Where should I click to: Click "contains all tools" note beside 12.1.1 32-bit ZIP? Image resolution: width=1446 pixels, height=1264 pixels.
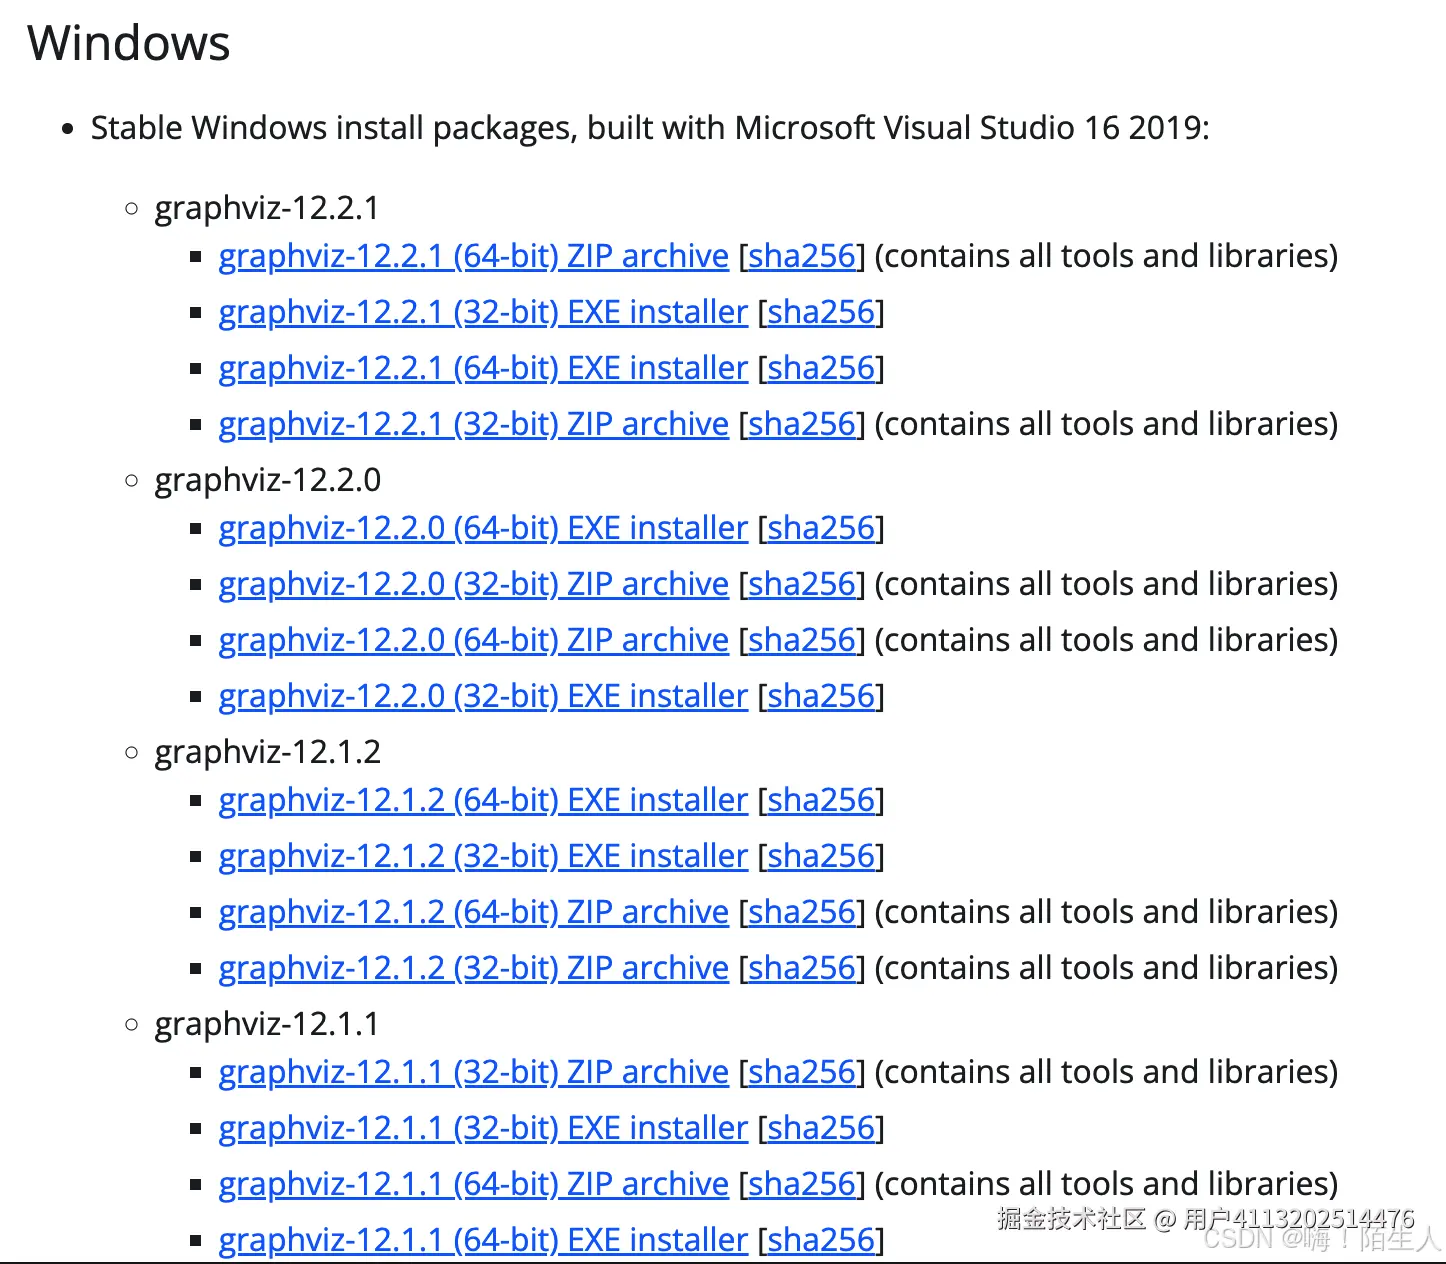[x=1106, y=1072]
